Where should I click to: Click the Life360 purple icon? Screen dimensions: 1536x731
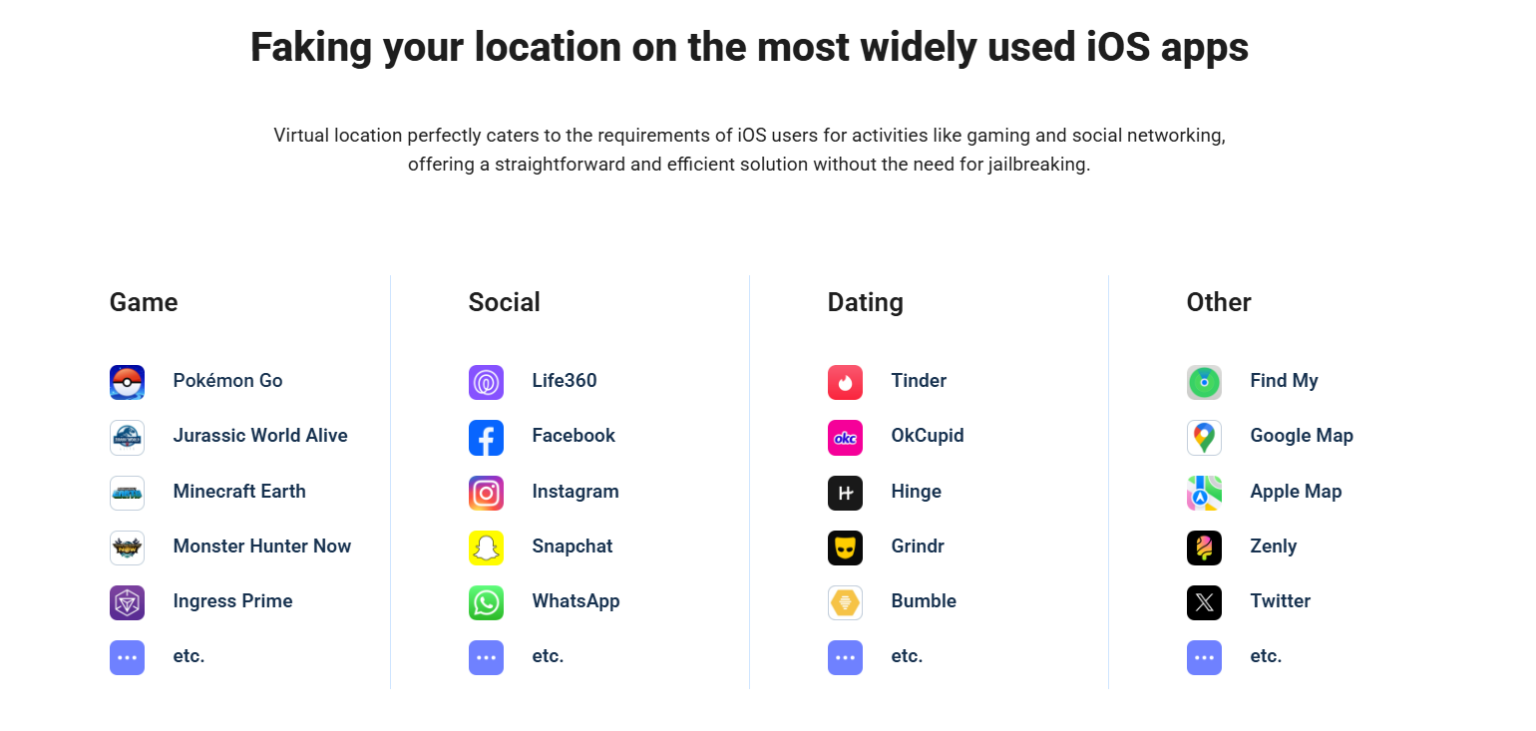[486, 382]
